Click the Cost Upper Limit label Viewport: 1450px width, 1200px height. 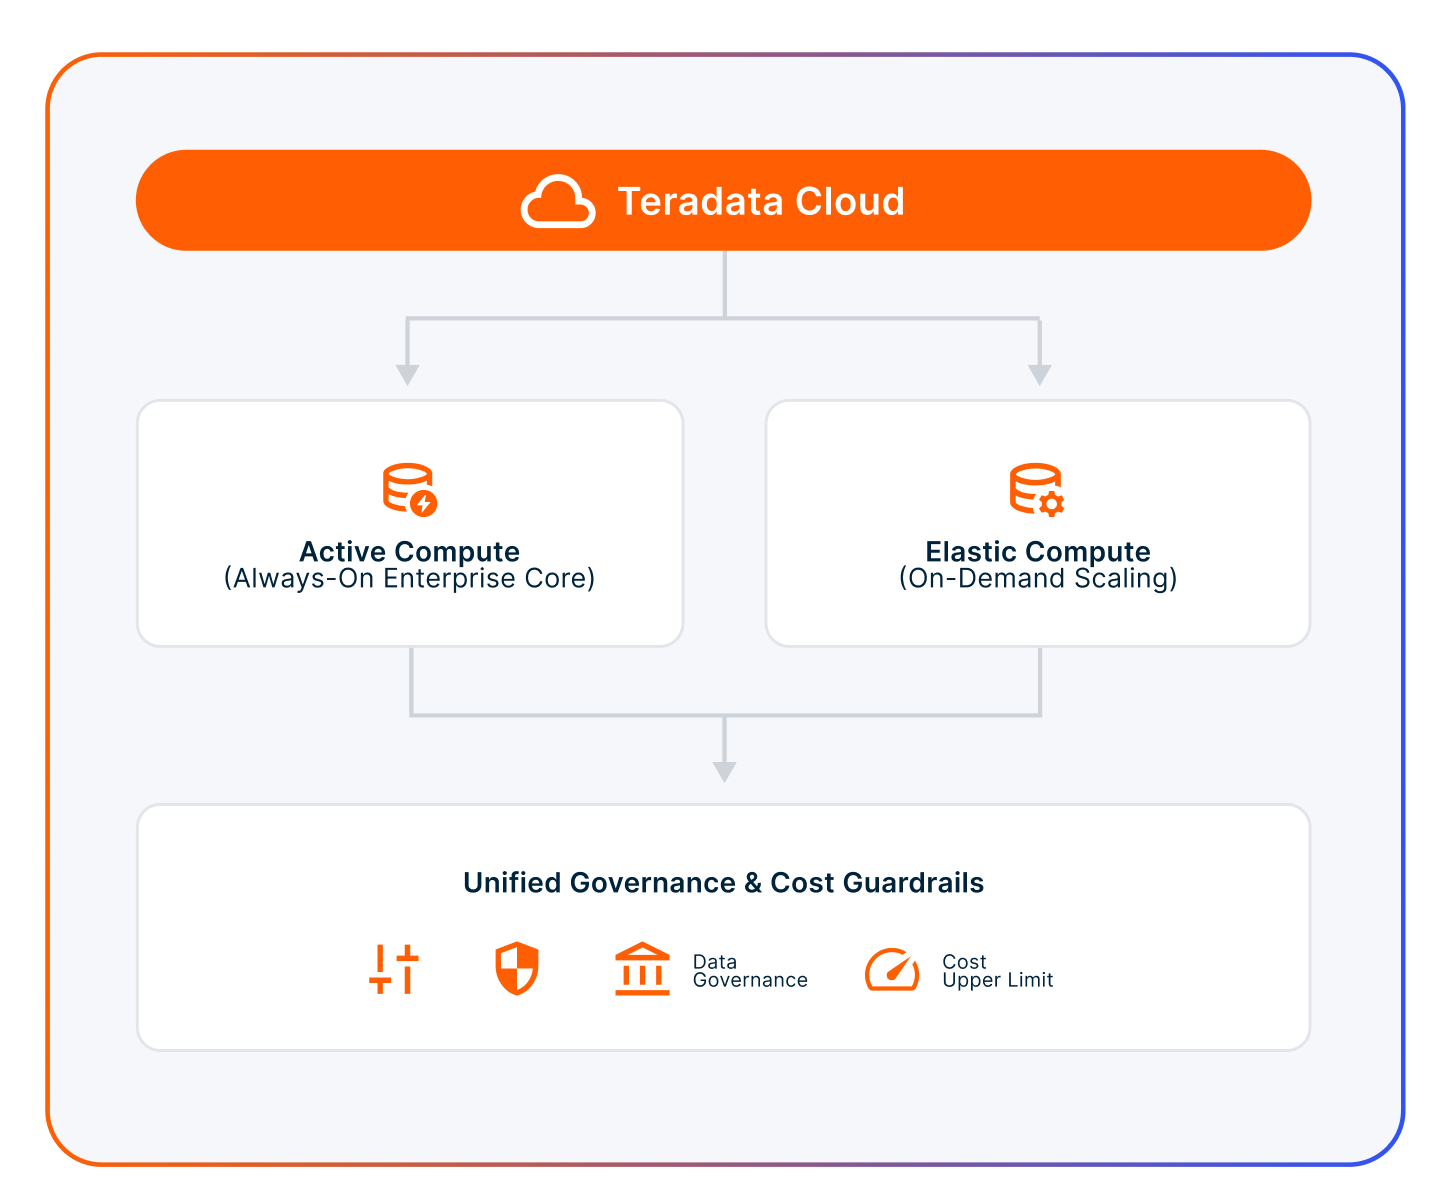[998, 971]
